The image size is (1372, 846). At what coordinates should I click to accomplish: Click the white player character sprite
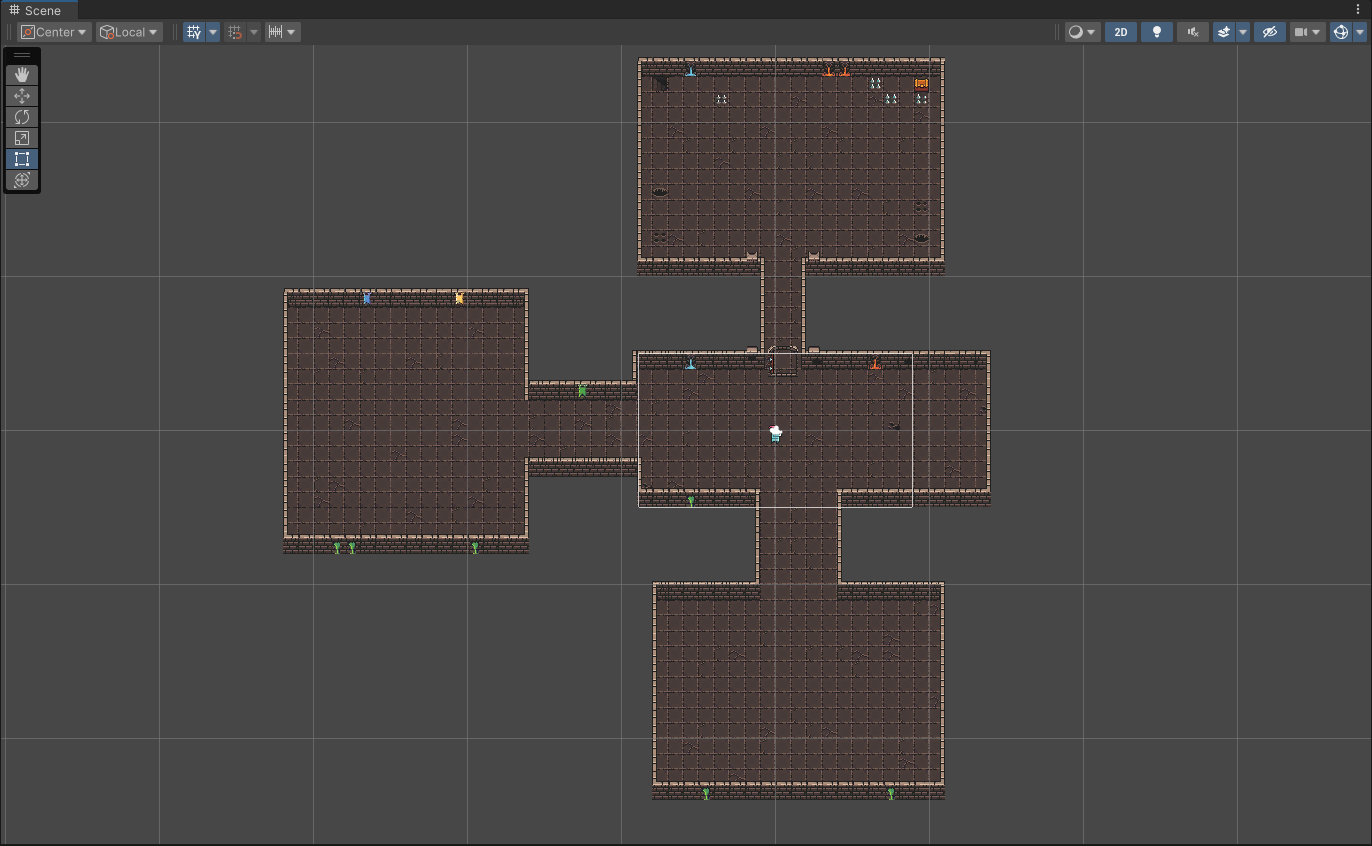(775, 433)
